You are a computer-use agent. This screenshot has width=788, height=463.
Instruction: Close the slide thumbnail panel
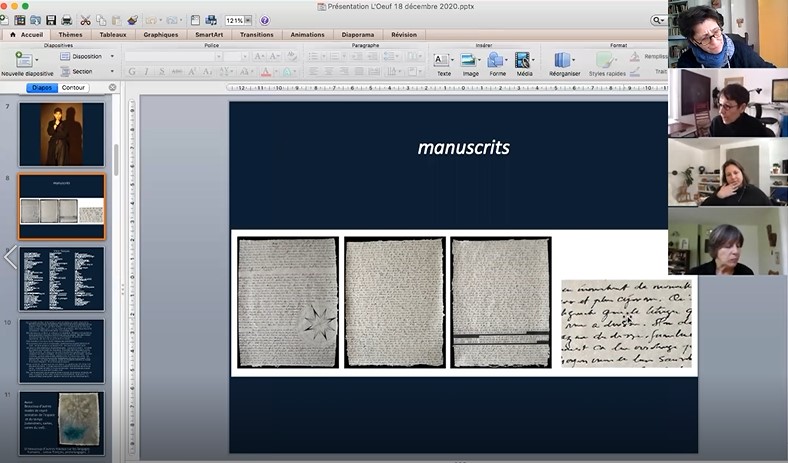pyautogui.click(x=112, y=88)
